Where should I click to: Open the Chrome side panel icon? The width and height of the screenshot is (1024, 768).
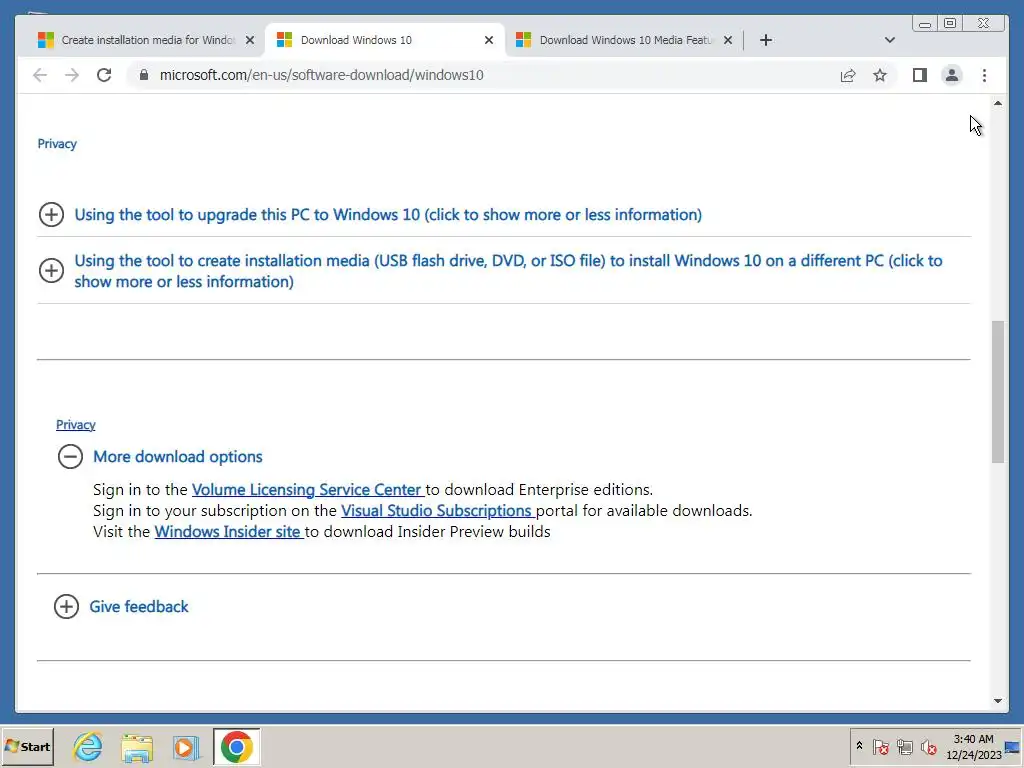[x=920, y=75]
